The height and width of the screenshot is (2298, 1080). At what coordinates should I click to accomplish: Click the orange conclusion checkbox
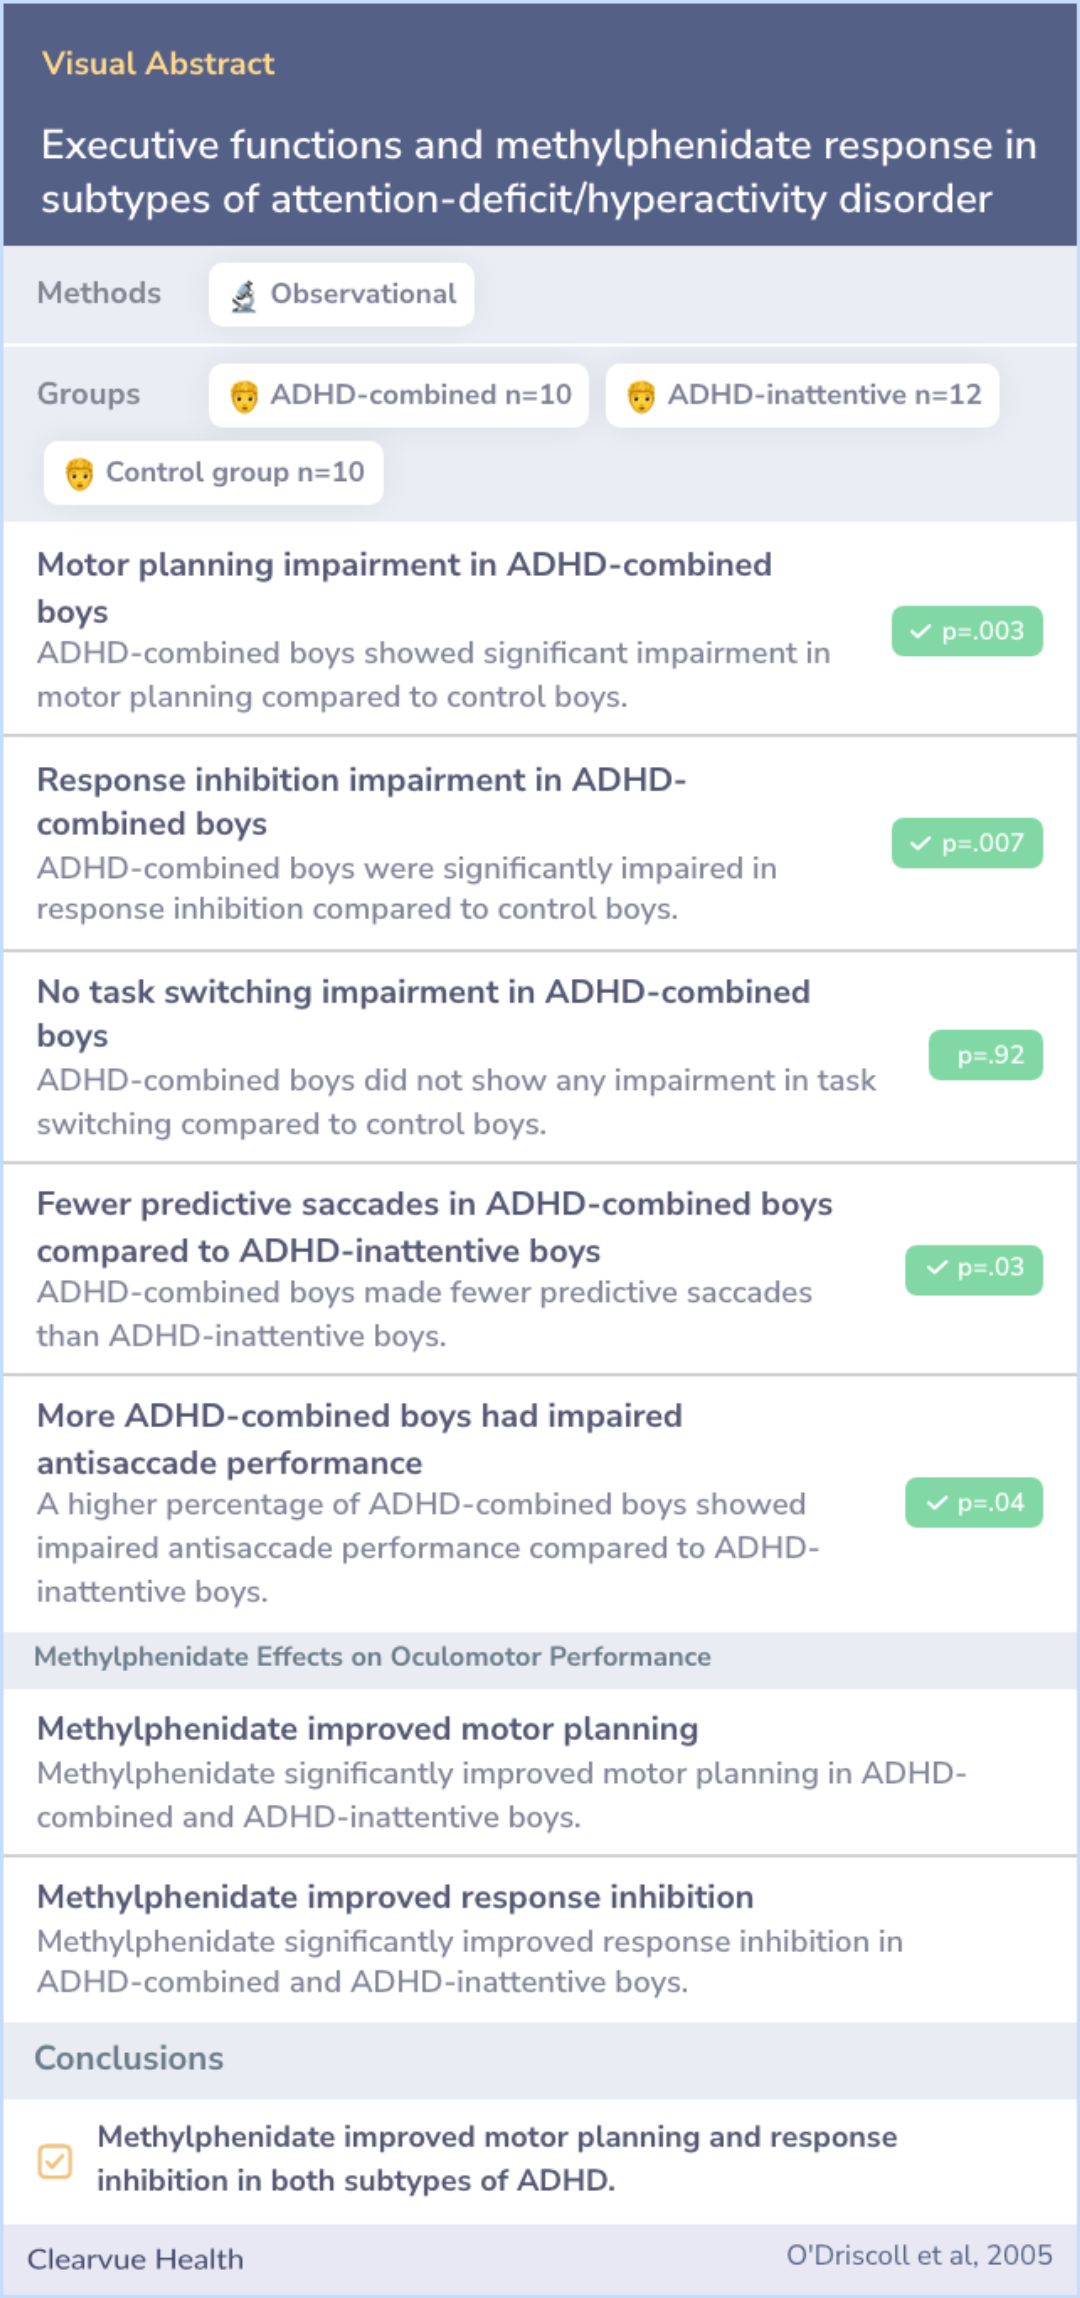coord(55,2161)
